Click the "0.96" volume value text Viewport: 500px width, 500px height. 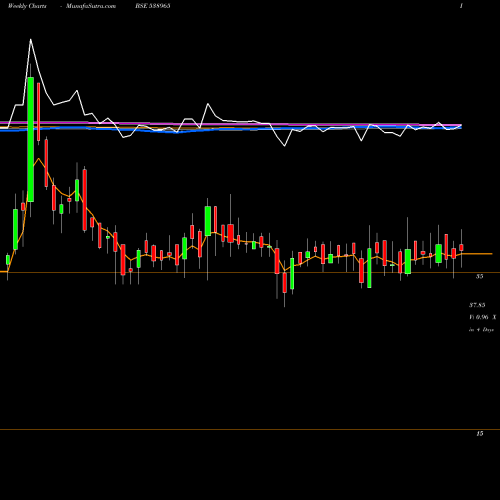click(x=482, y=317)
